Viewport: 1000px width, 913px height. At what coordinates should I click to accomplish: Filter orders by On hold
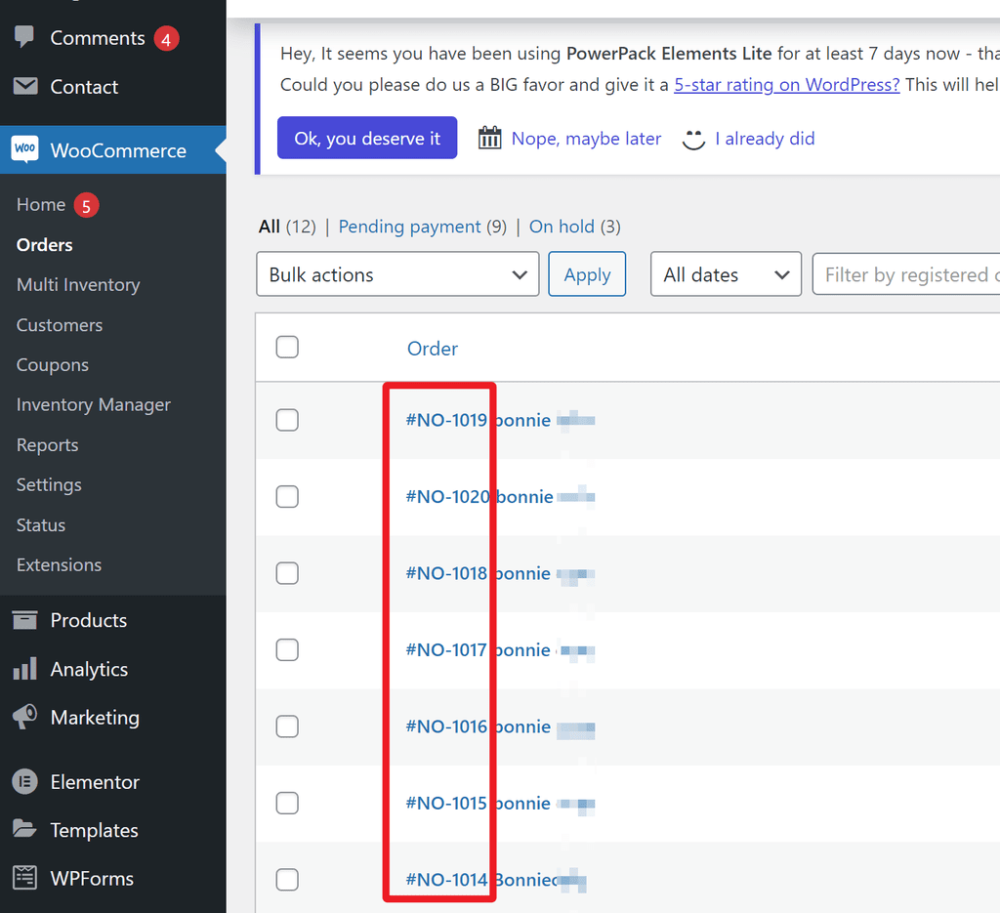click(562, 226)
